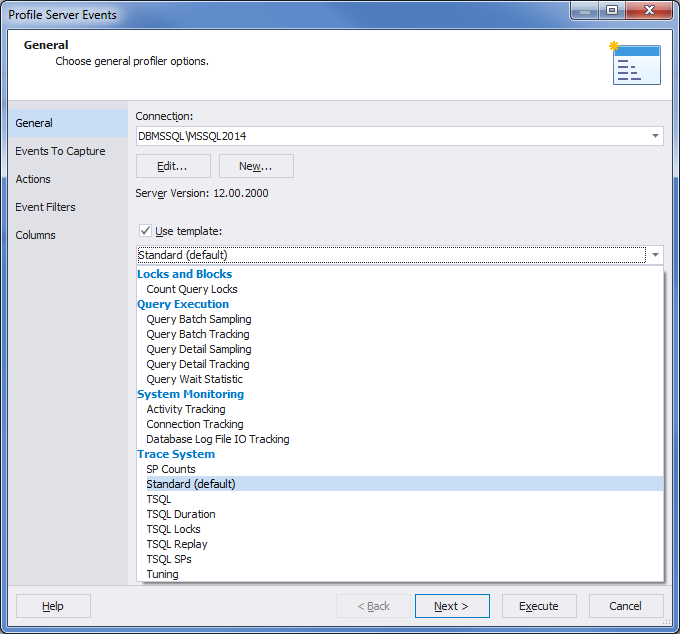Select Activity Tracking template
Image resolution: width=680 pixels, height=634 pixels.
point(400,409)
